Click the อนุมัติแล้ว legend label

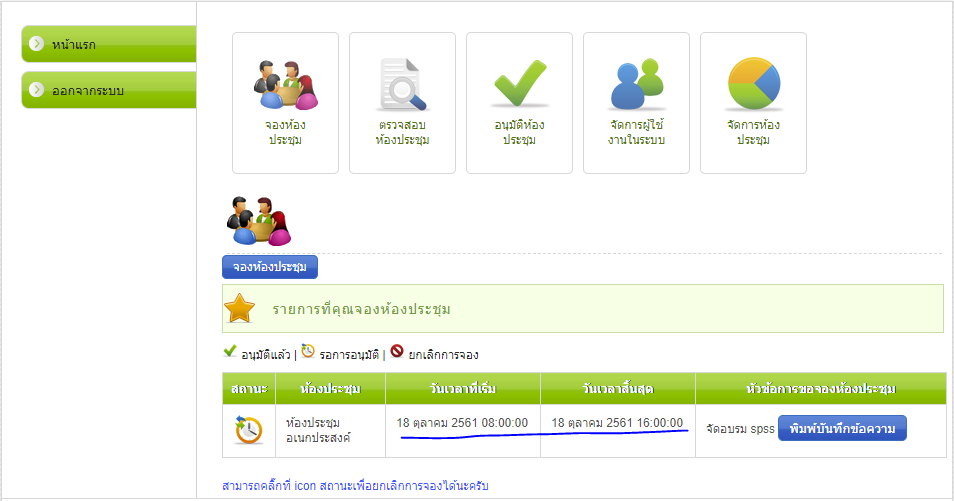pyautogui.click(x=266, y=354)
